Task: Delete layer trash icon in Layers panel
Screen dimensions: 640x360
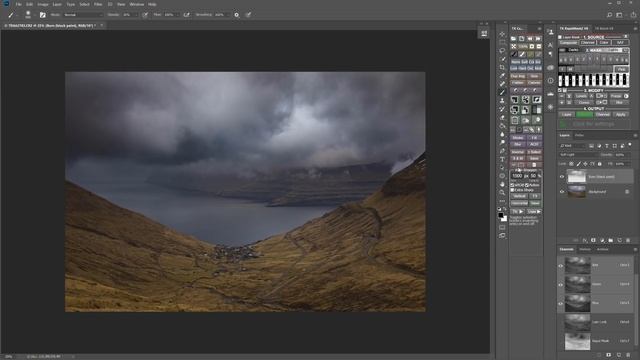Action: click(x=628, y=240)
